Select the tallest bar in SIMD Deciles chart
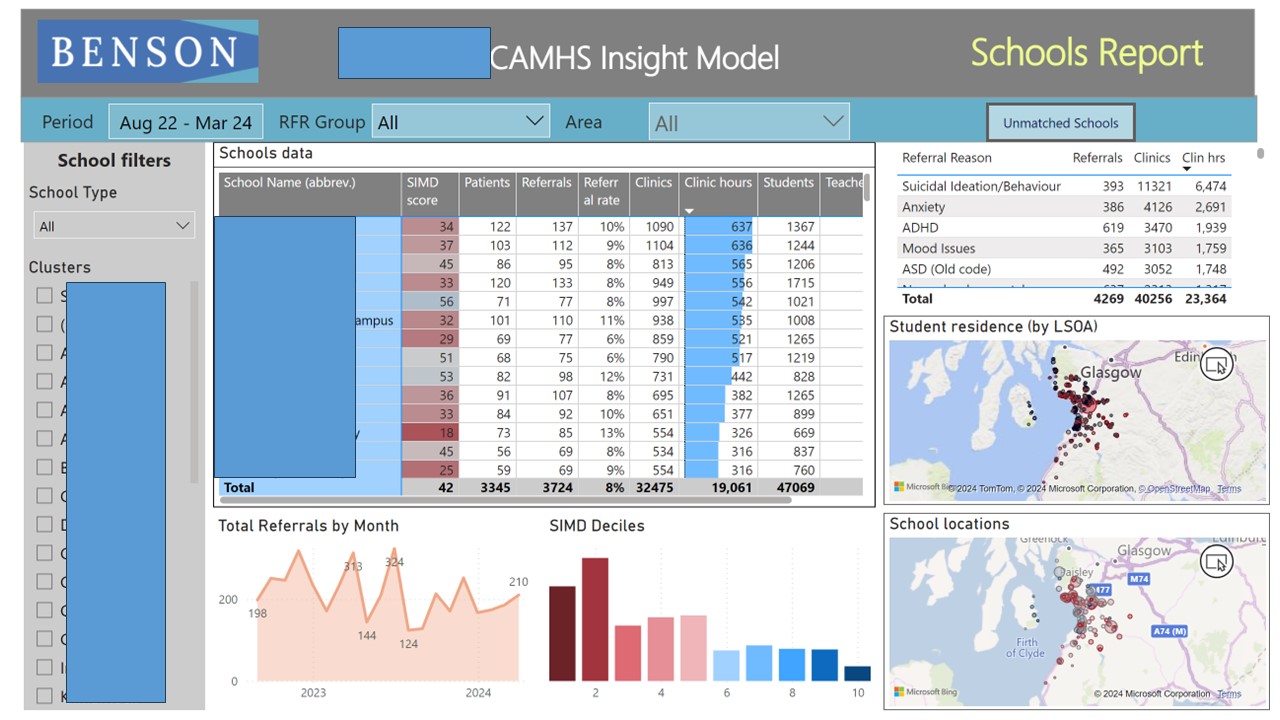 [x=595, y=619]
